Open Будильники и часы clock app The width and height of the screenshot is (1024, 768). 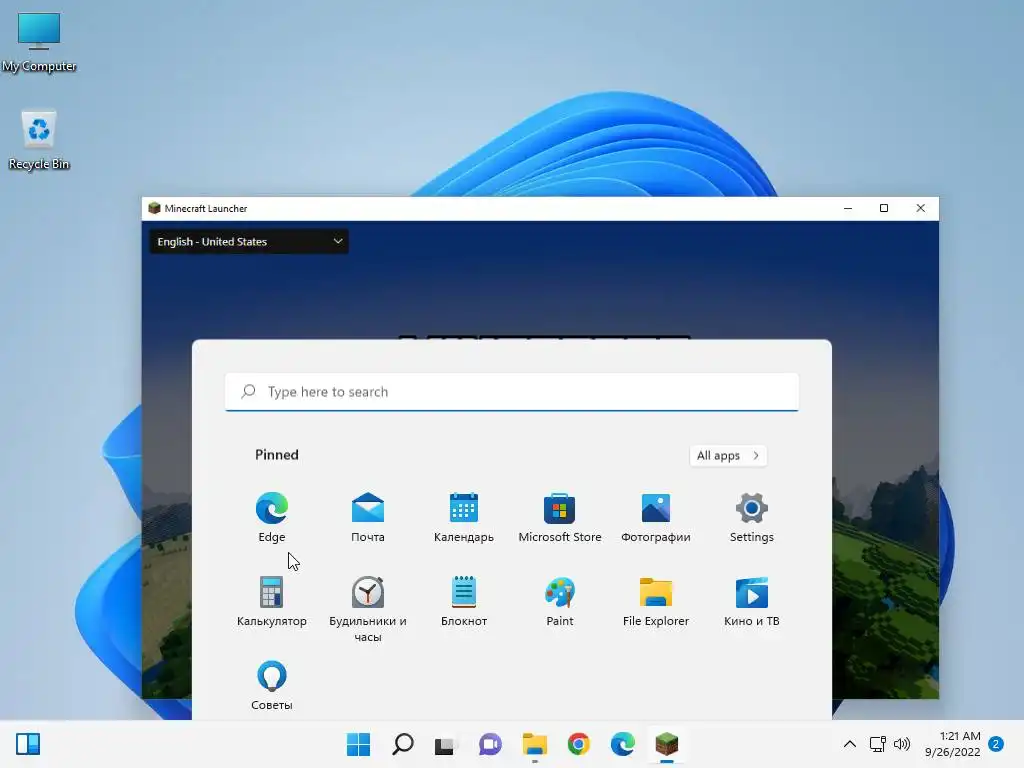point(368,609)
